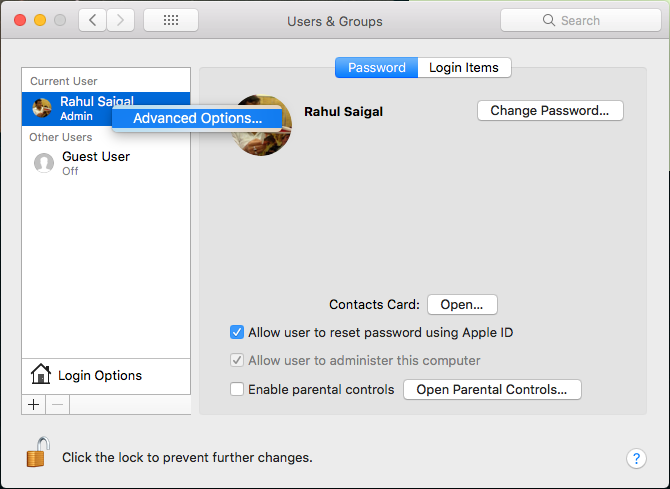
Task: Open help with the question mark button
Action: [636, 458]
